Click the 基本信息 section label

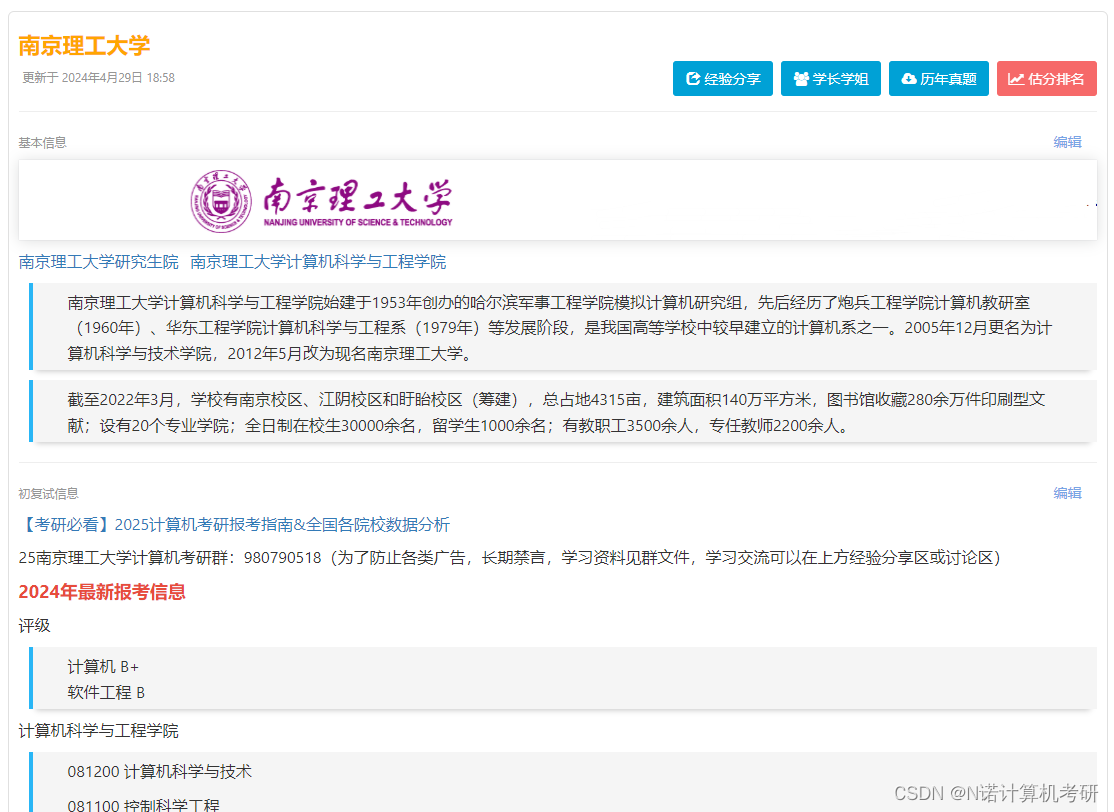point(42,143)
